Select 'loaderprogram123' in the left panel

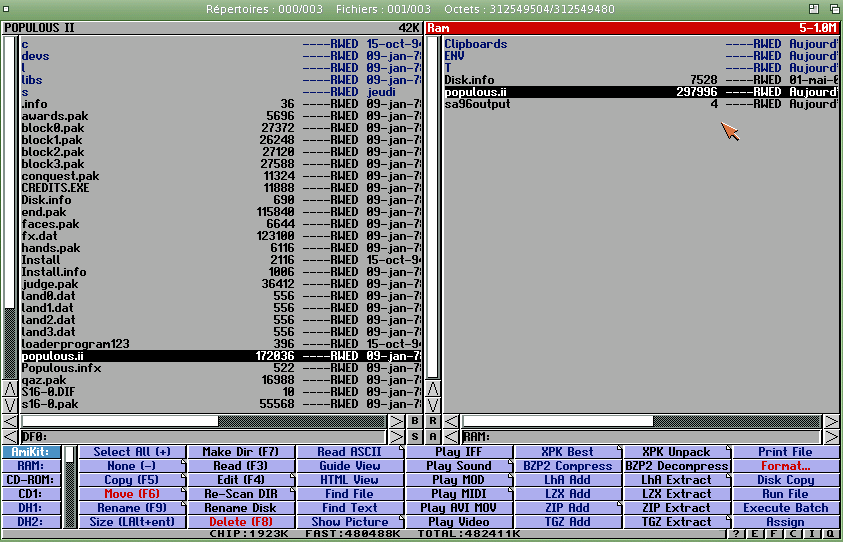(222, 344)
